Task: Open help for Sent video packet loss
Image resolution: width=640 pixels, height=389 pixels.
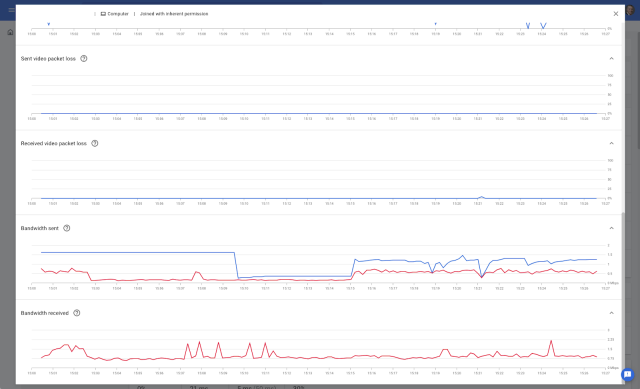Action: (84, 58)
